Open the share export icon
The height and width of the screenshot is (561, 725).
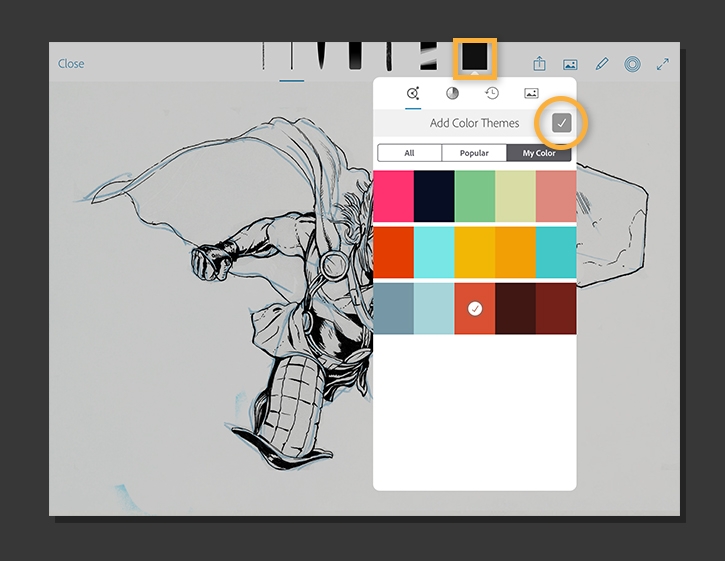pos(539,64)
